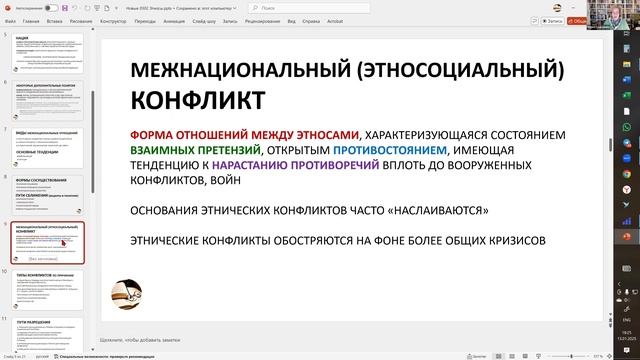
Task: Open the Анимация tab
Action: tap(174, 21)
